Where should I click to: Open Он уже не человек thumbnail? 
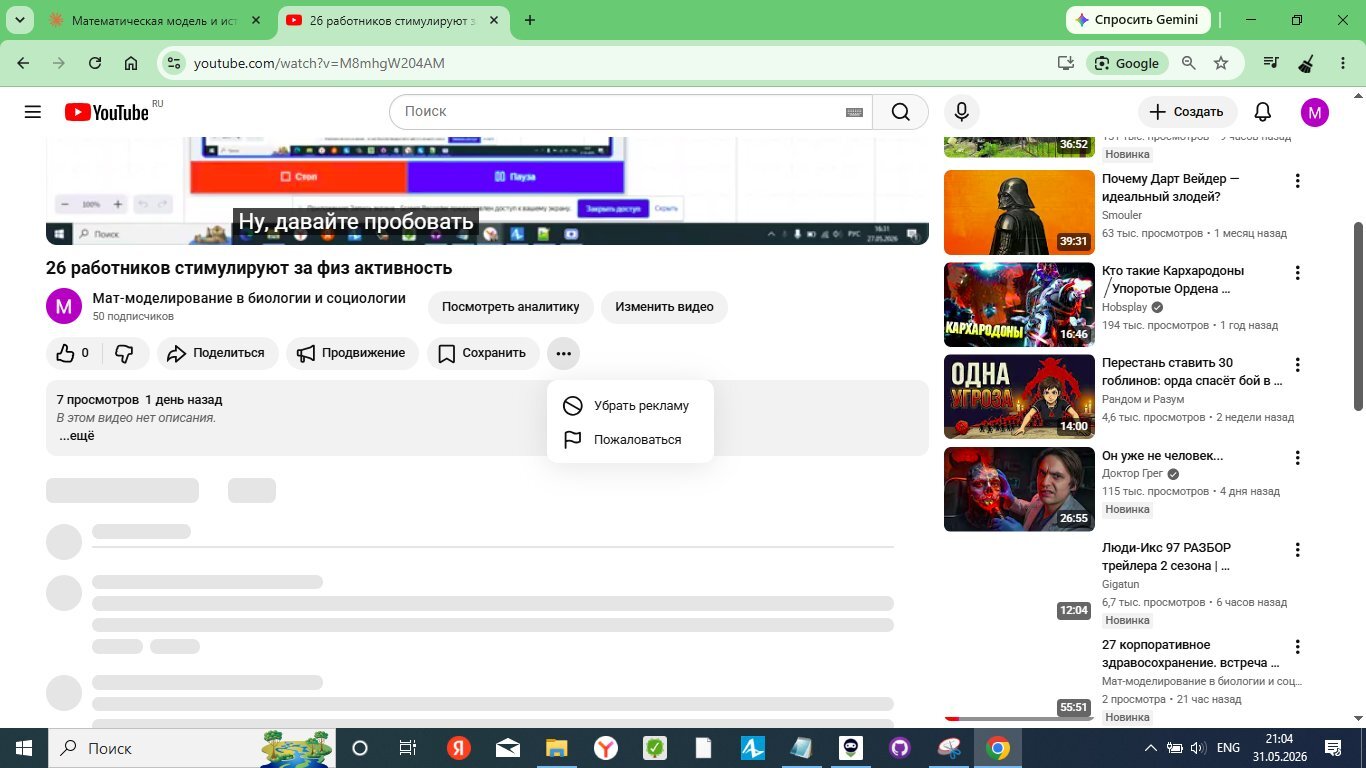(x=1019, y=489)
